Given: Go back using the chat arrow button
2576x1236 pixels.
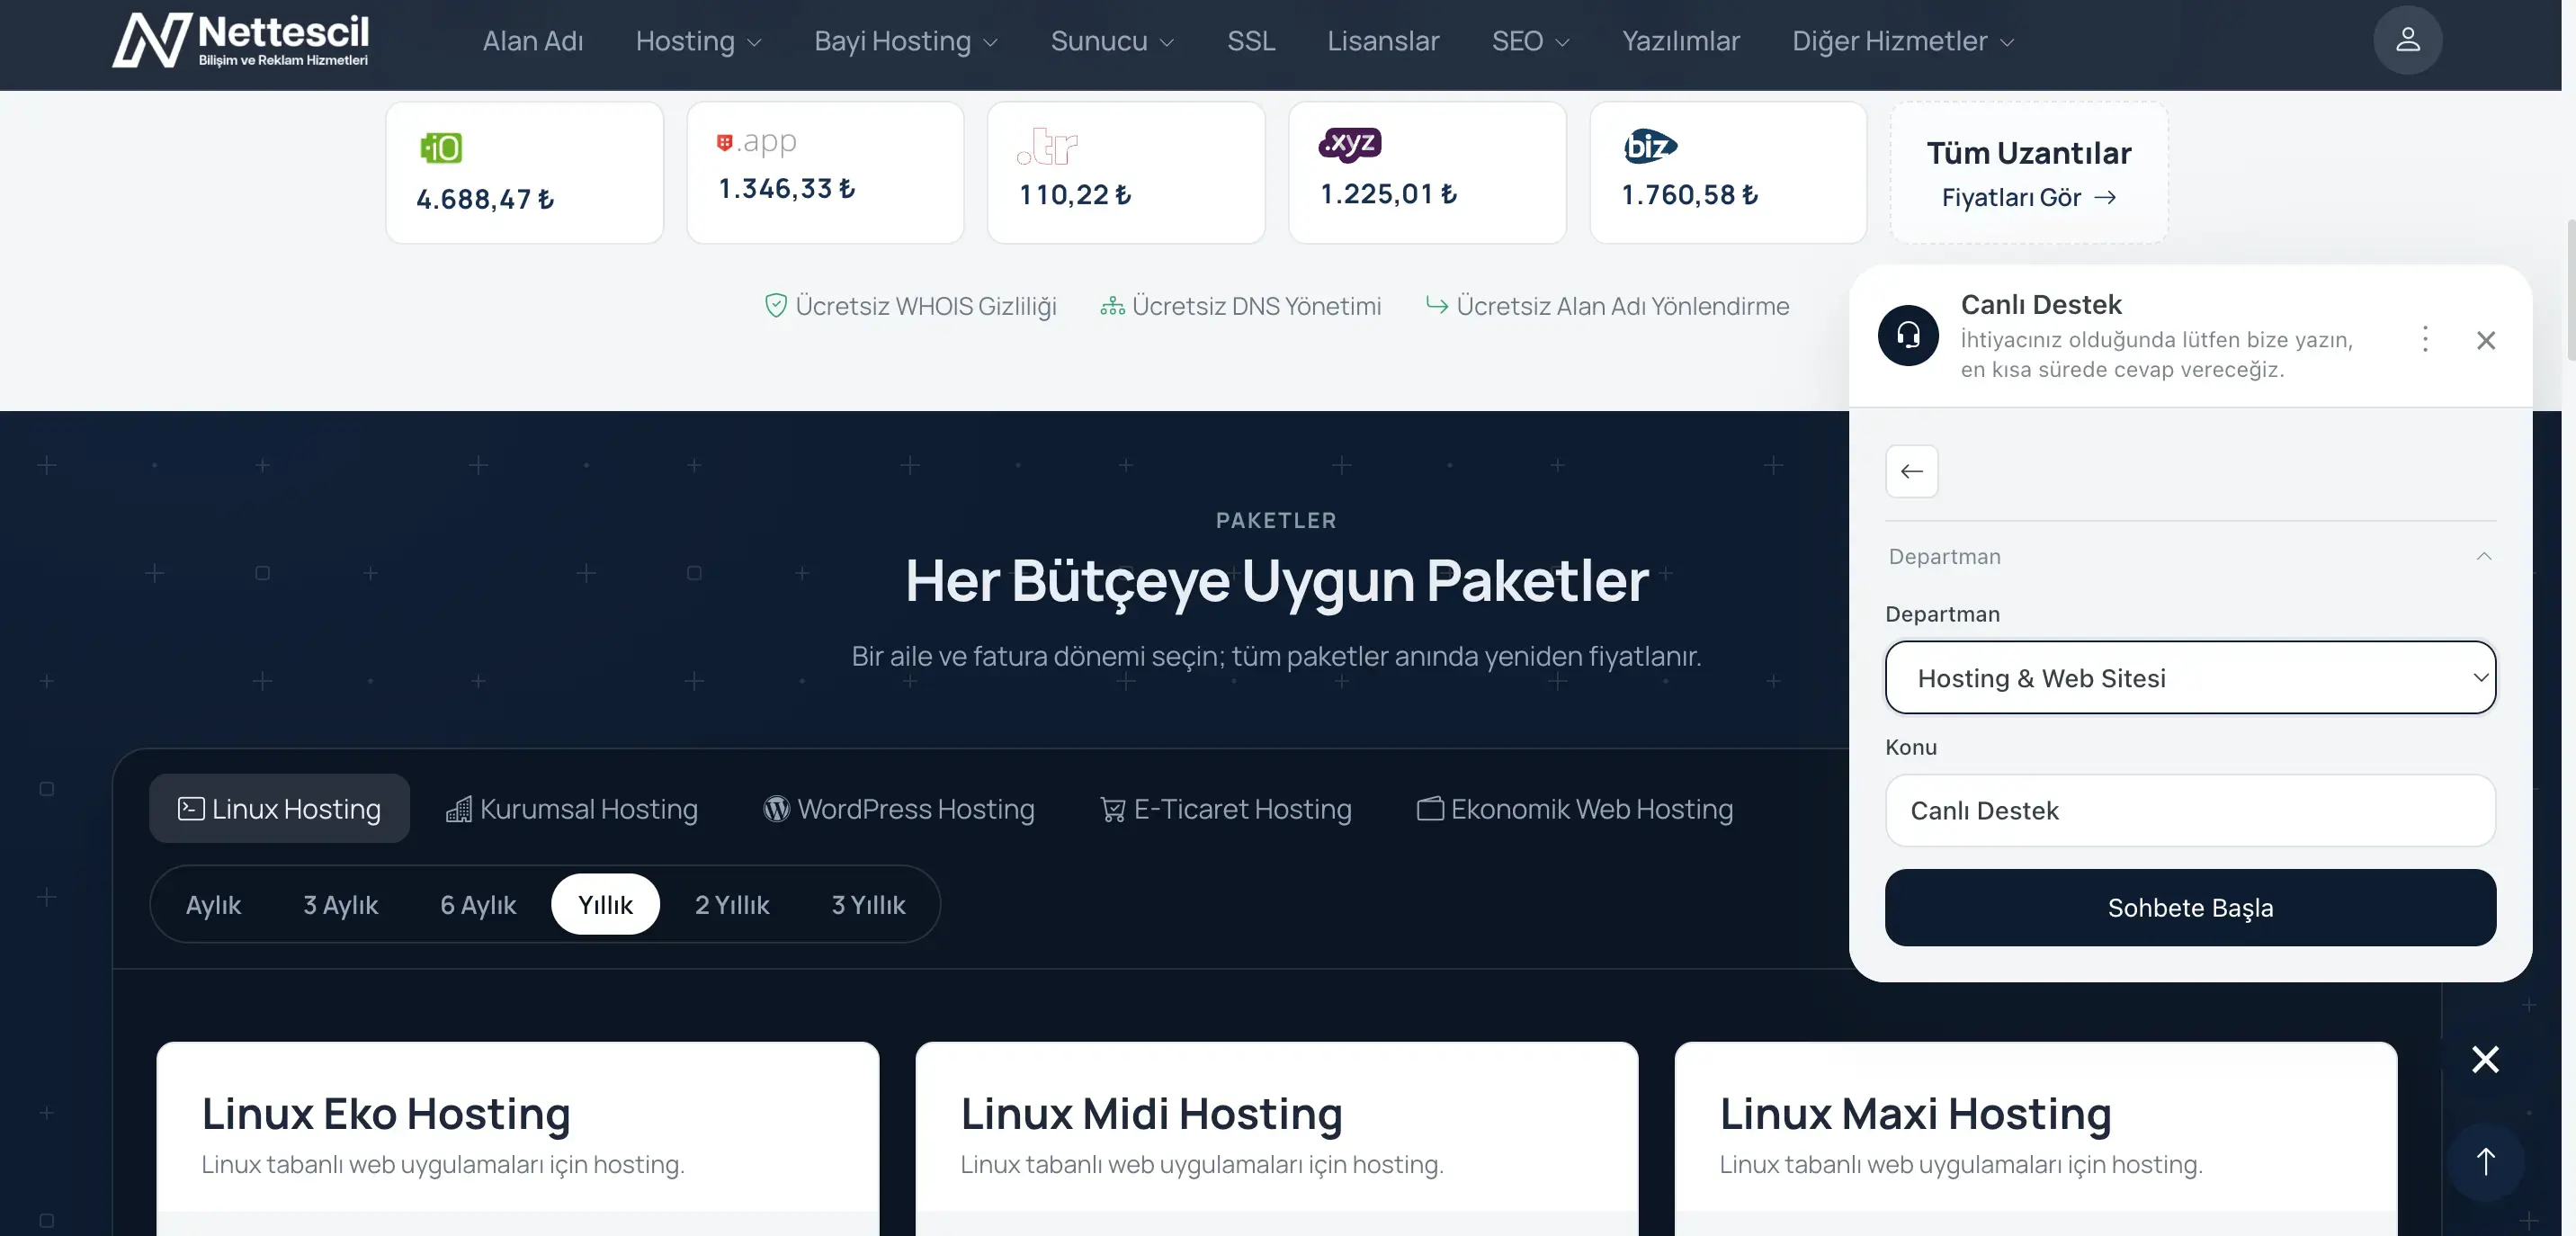Looking at the screenshot, I should 1911,471.
